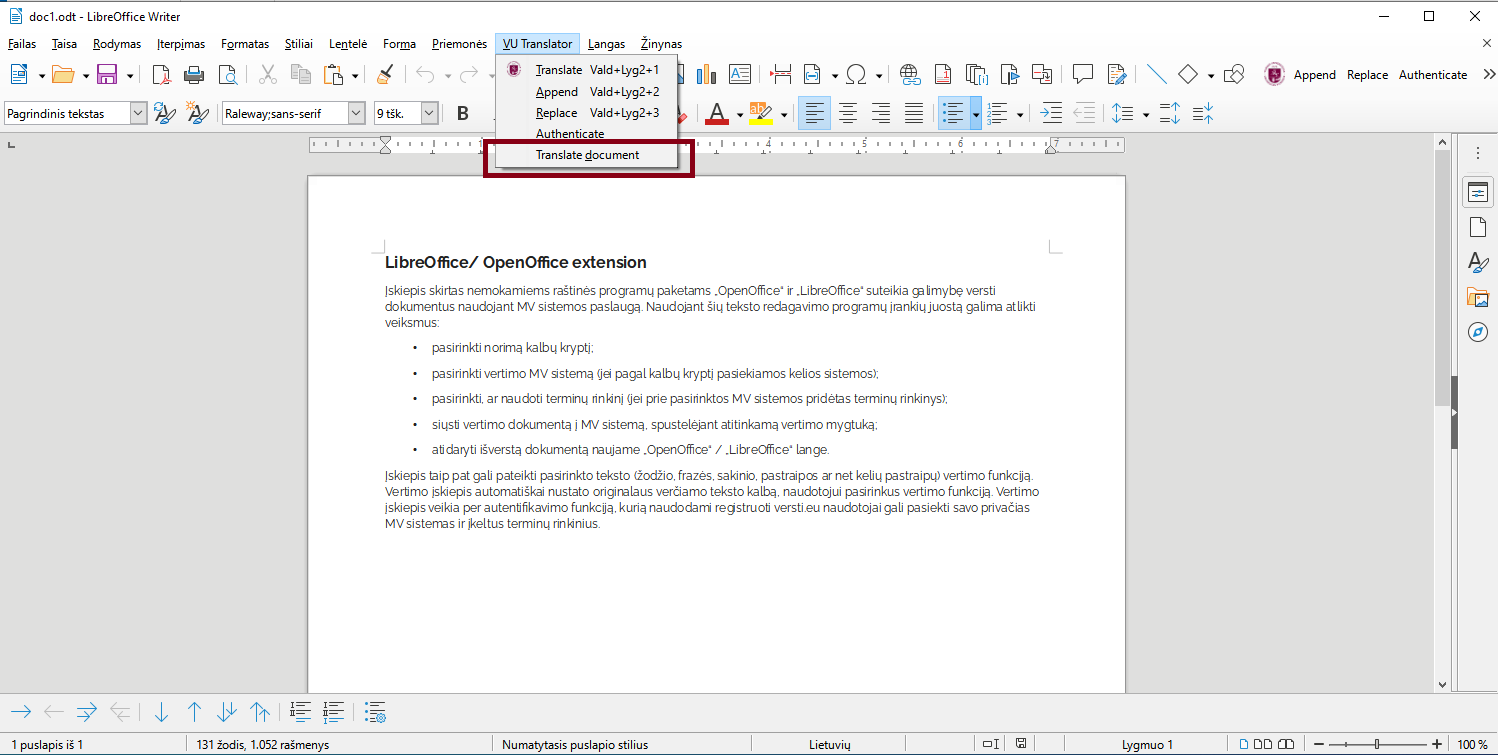Click the Redo arrow icon
1498x755 pixels.
point(468,74)
